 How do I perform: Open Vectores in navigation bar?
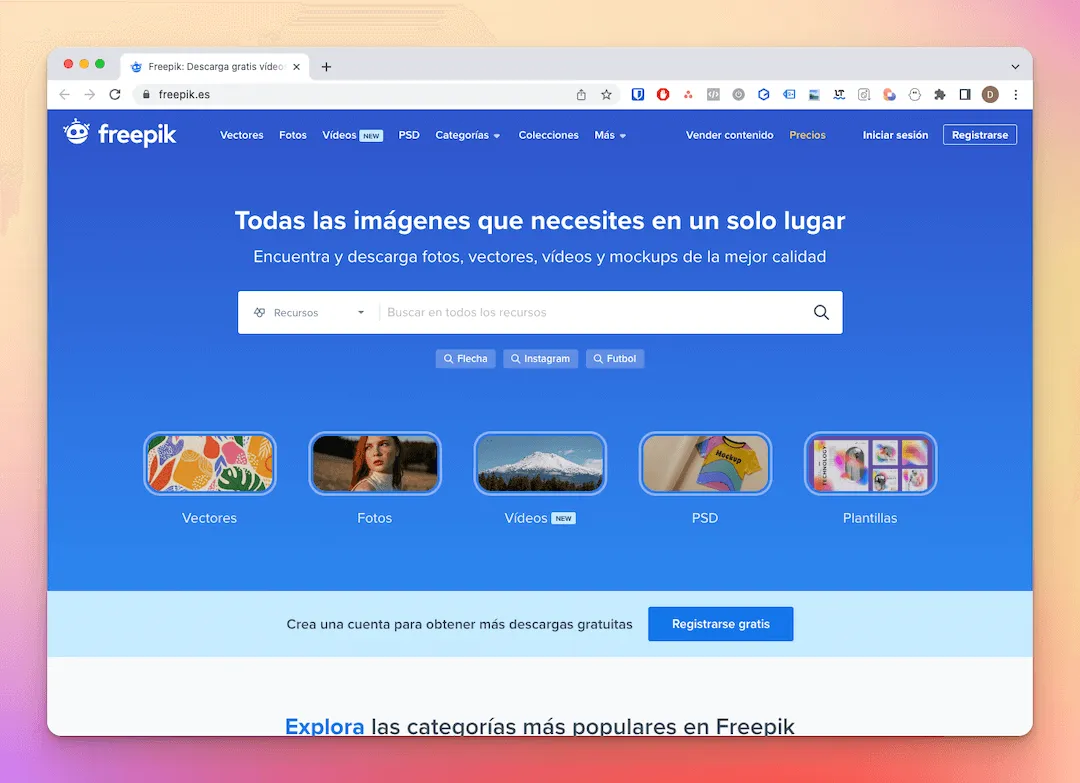click(242, 135)
